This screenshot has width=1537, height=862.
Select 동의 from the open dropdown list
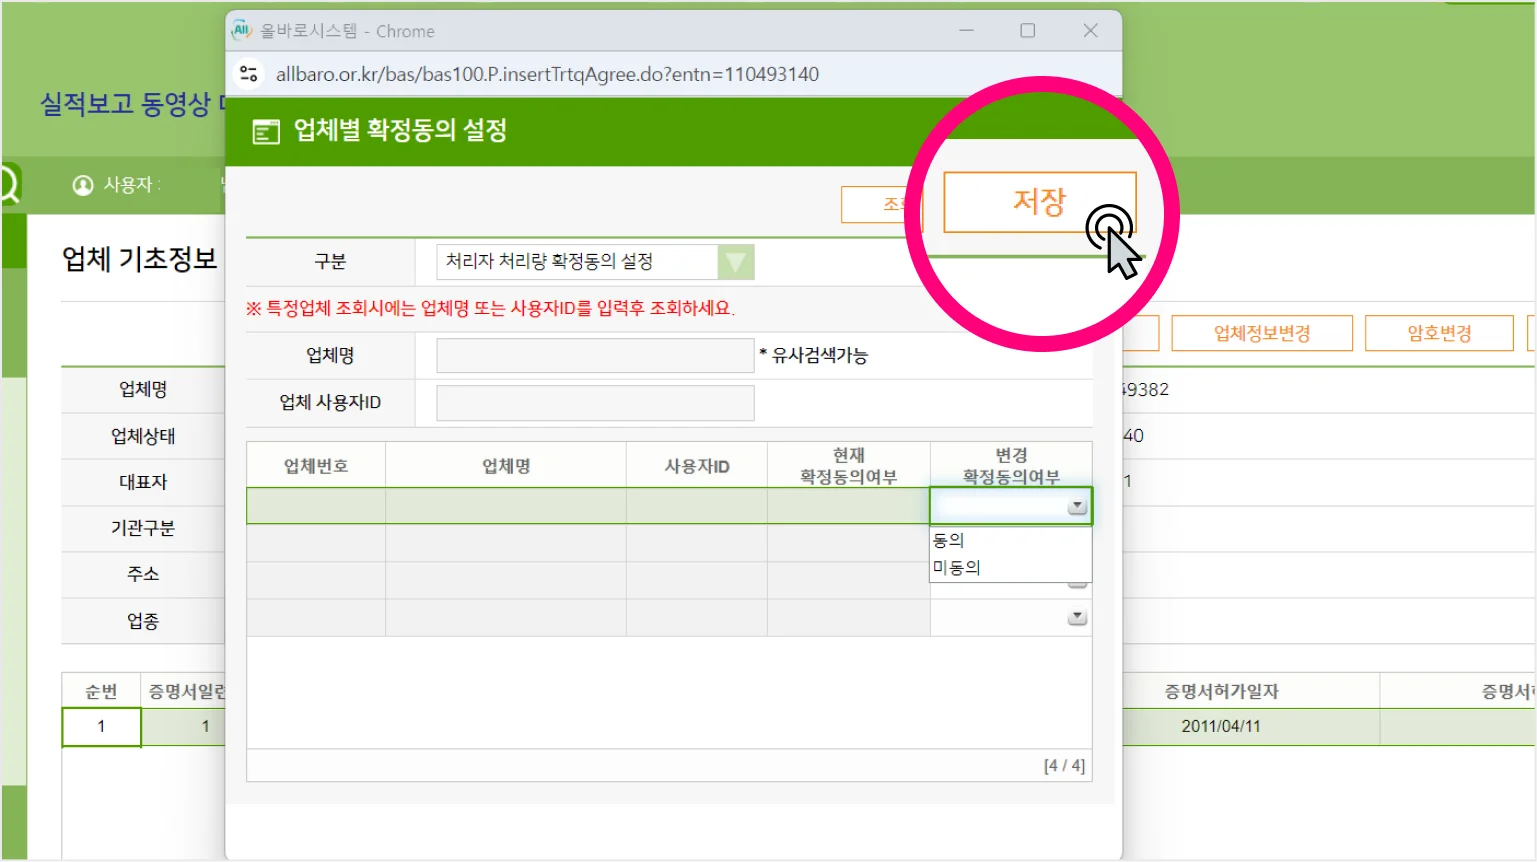point(949,540)
